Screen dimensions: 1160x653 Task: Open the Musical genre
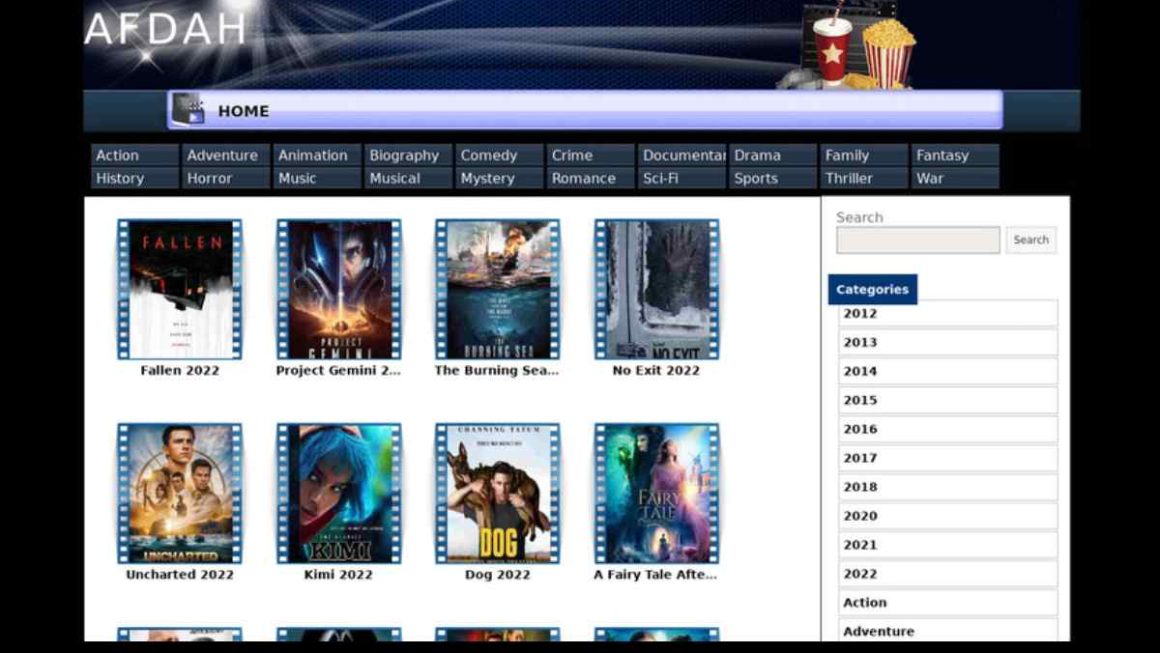408,178
